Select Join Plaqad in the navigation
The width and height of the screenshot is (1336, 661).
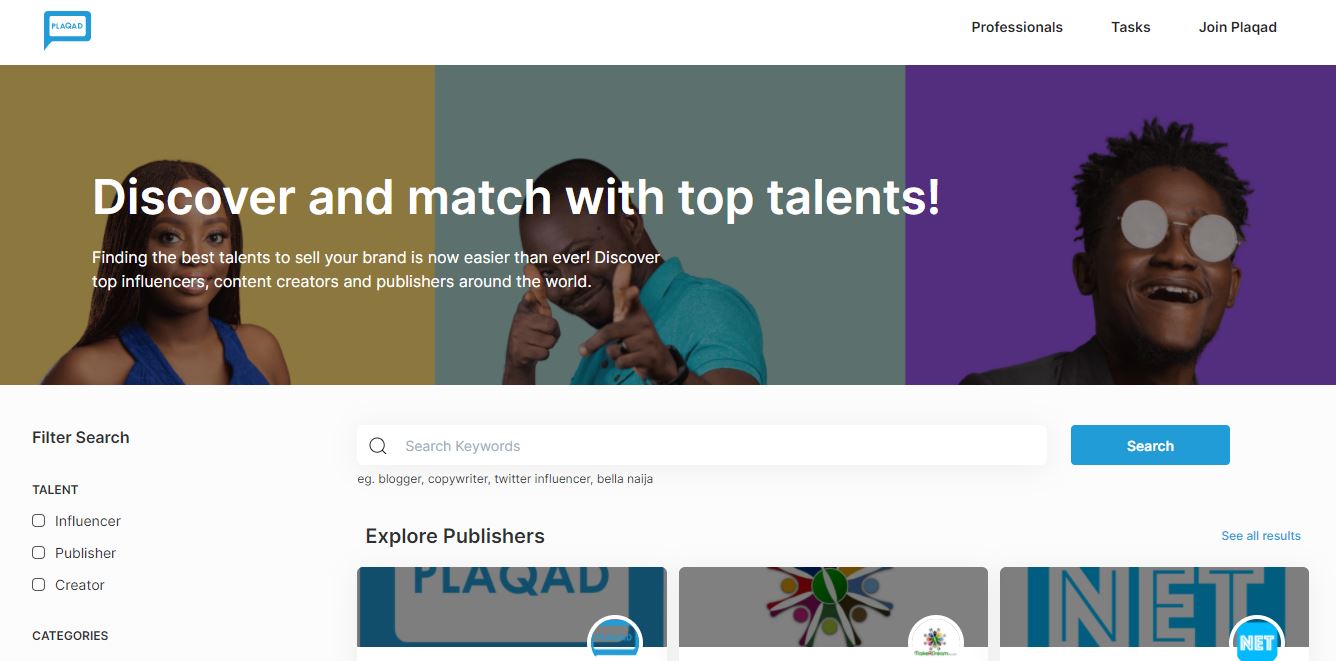(1237, 27)
